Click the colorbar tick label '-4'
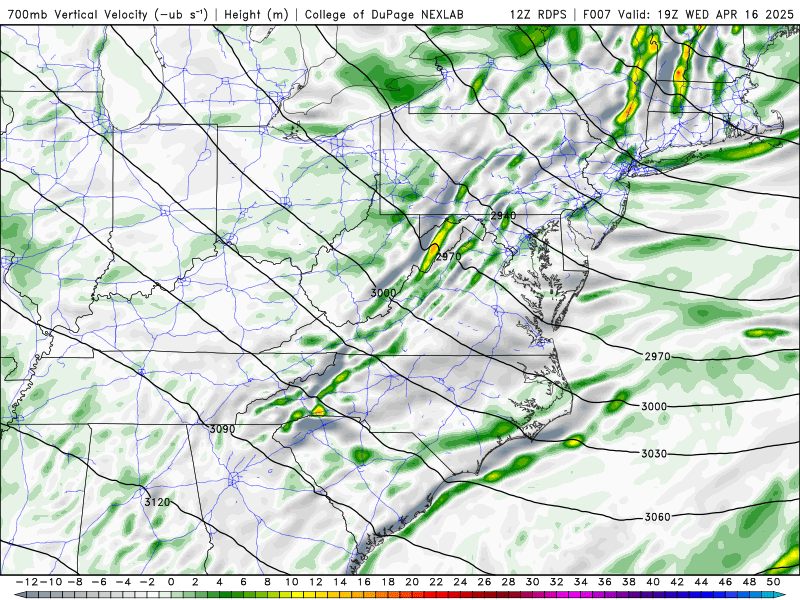 coord(122,582)
